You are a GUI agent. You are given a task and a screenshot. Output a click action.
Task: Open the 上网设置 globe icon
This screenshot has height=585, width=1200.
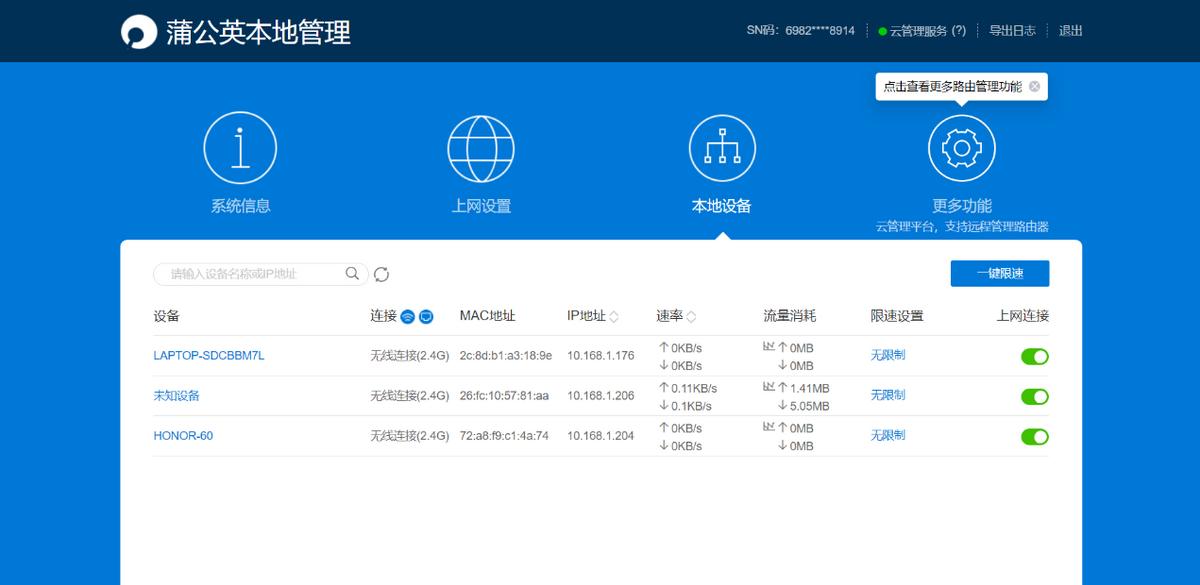481,146
